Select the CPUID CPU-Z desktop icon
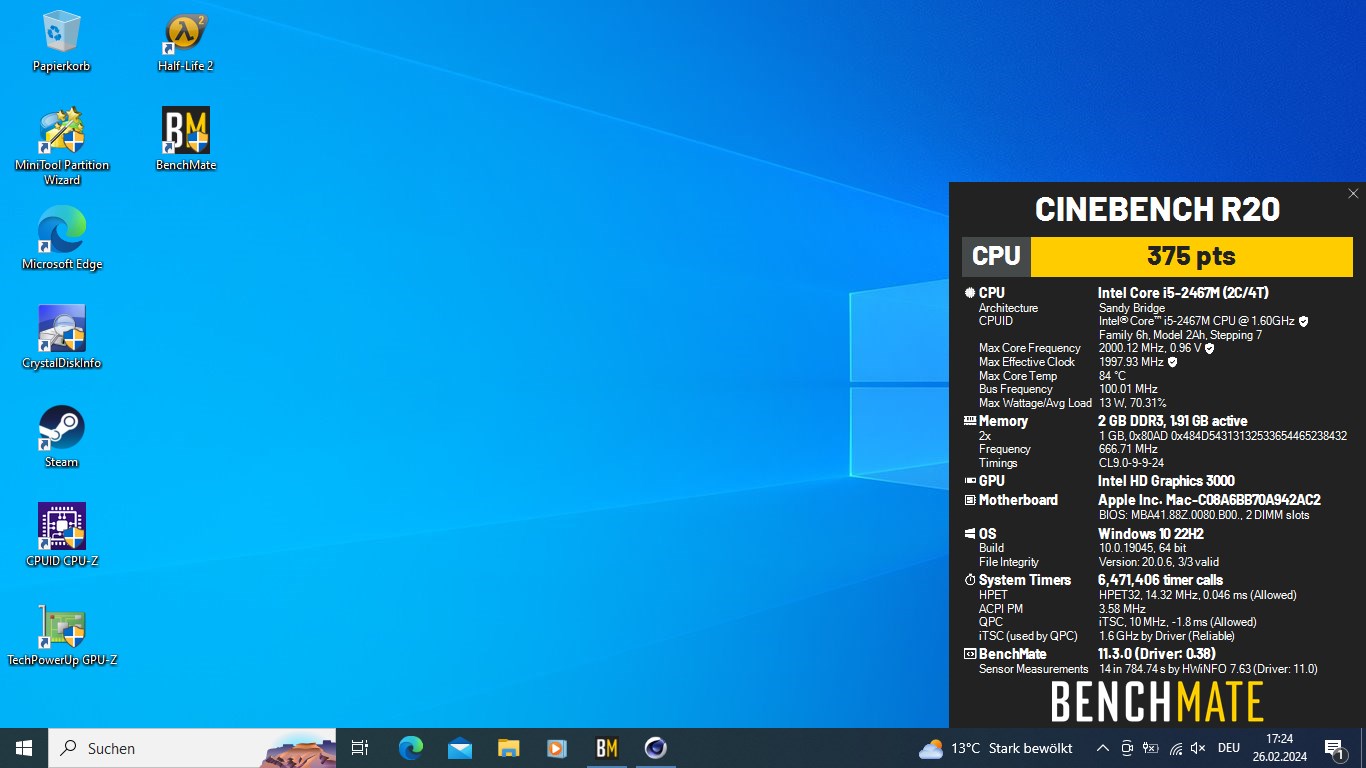 pyautogui.click(x=62, y=535)
